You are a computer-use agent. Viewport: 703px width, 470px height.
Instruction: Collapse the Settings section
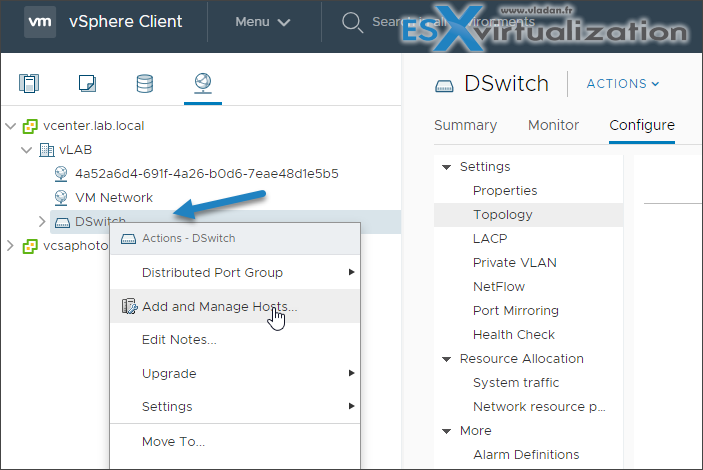click(447, 167)
